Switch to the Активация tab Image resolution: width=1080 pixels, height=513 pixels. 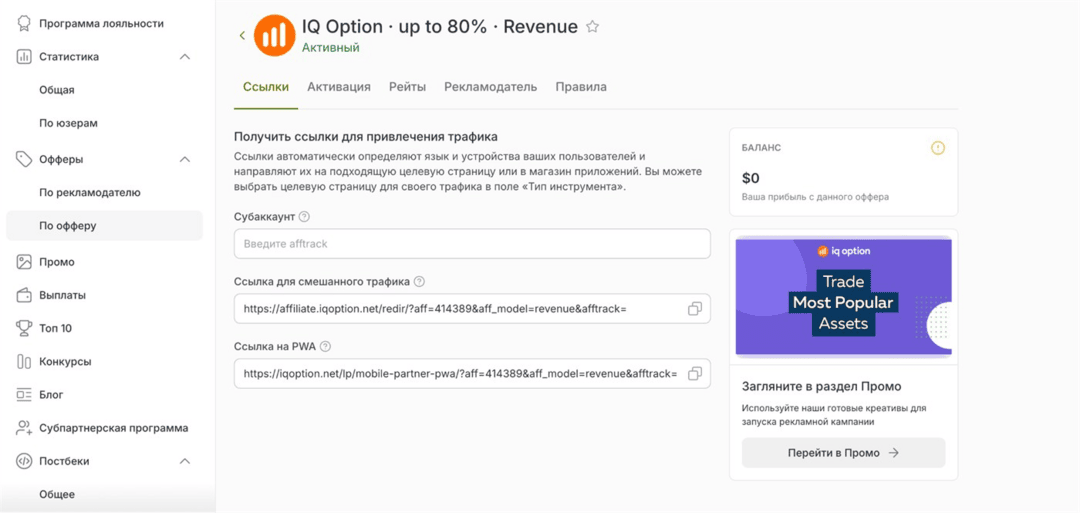[339, 87]
